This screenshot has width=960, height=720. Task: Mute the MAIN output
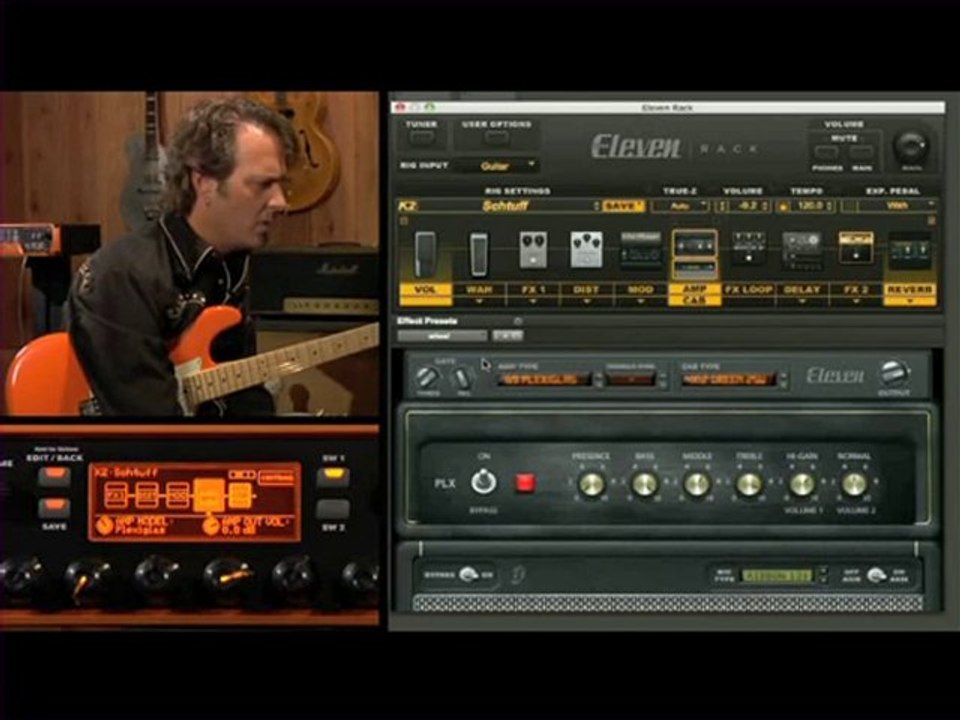click(861, 152)
